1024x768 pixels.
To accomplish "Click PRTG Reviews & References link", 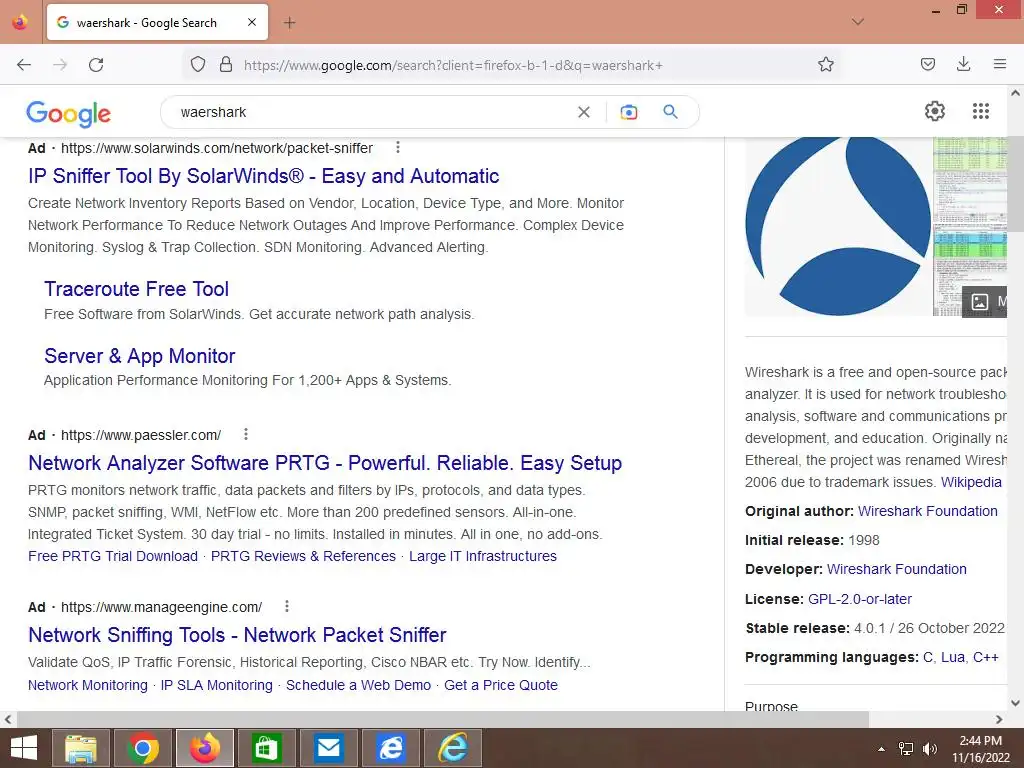I will pyautogui.click(x=303, y=556).
